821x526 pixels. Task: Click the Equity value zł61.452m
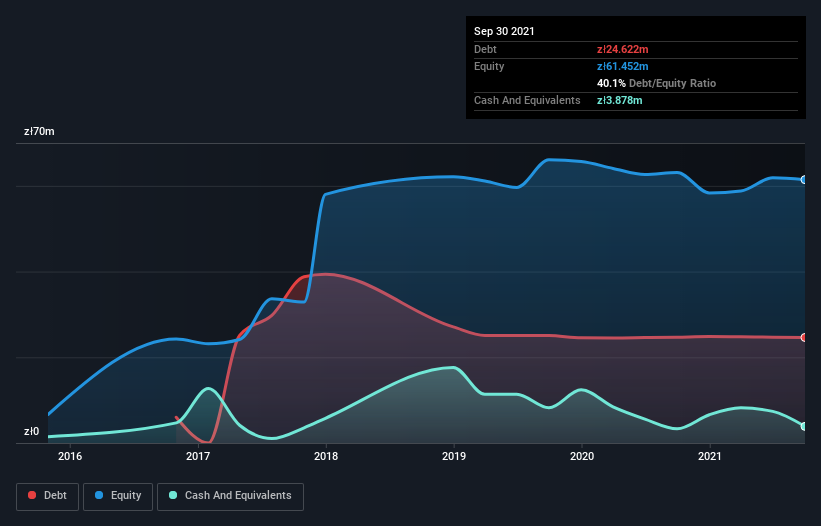623,66
